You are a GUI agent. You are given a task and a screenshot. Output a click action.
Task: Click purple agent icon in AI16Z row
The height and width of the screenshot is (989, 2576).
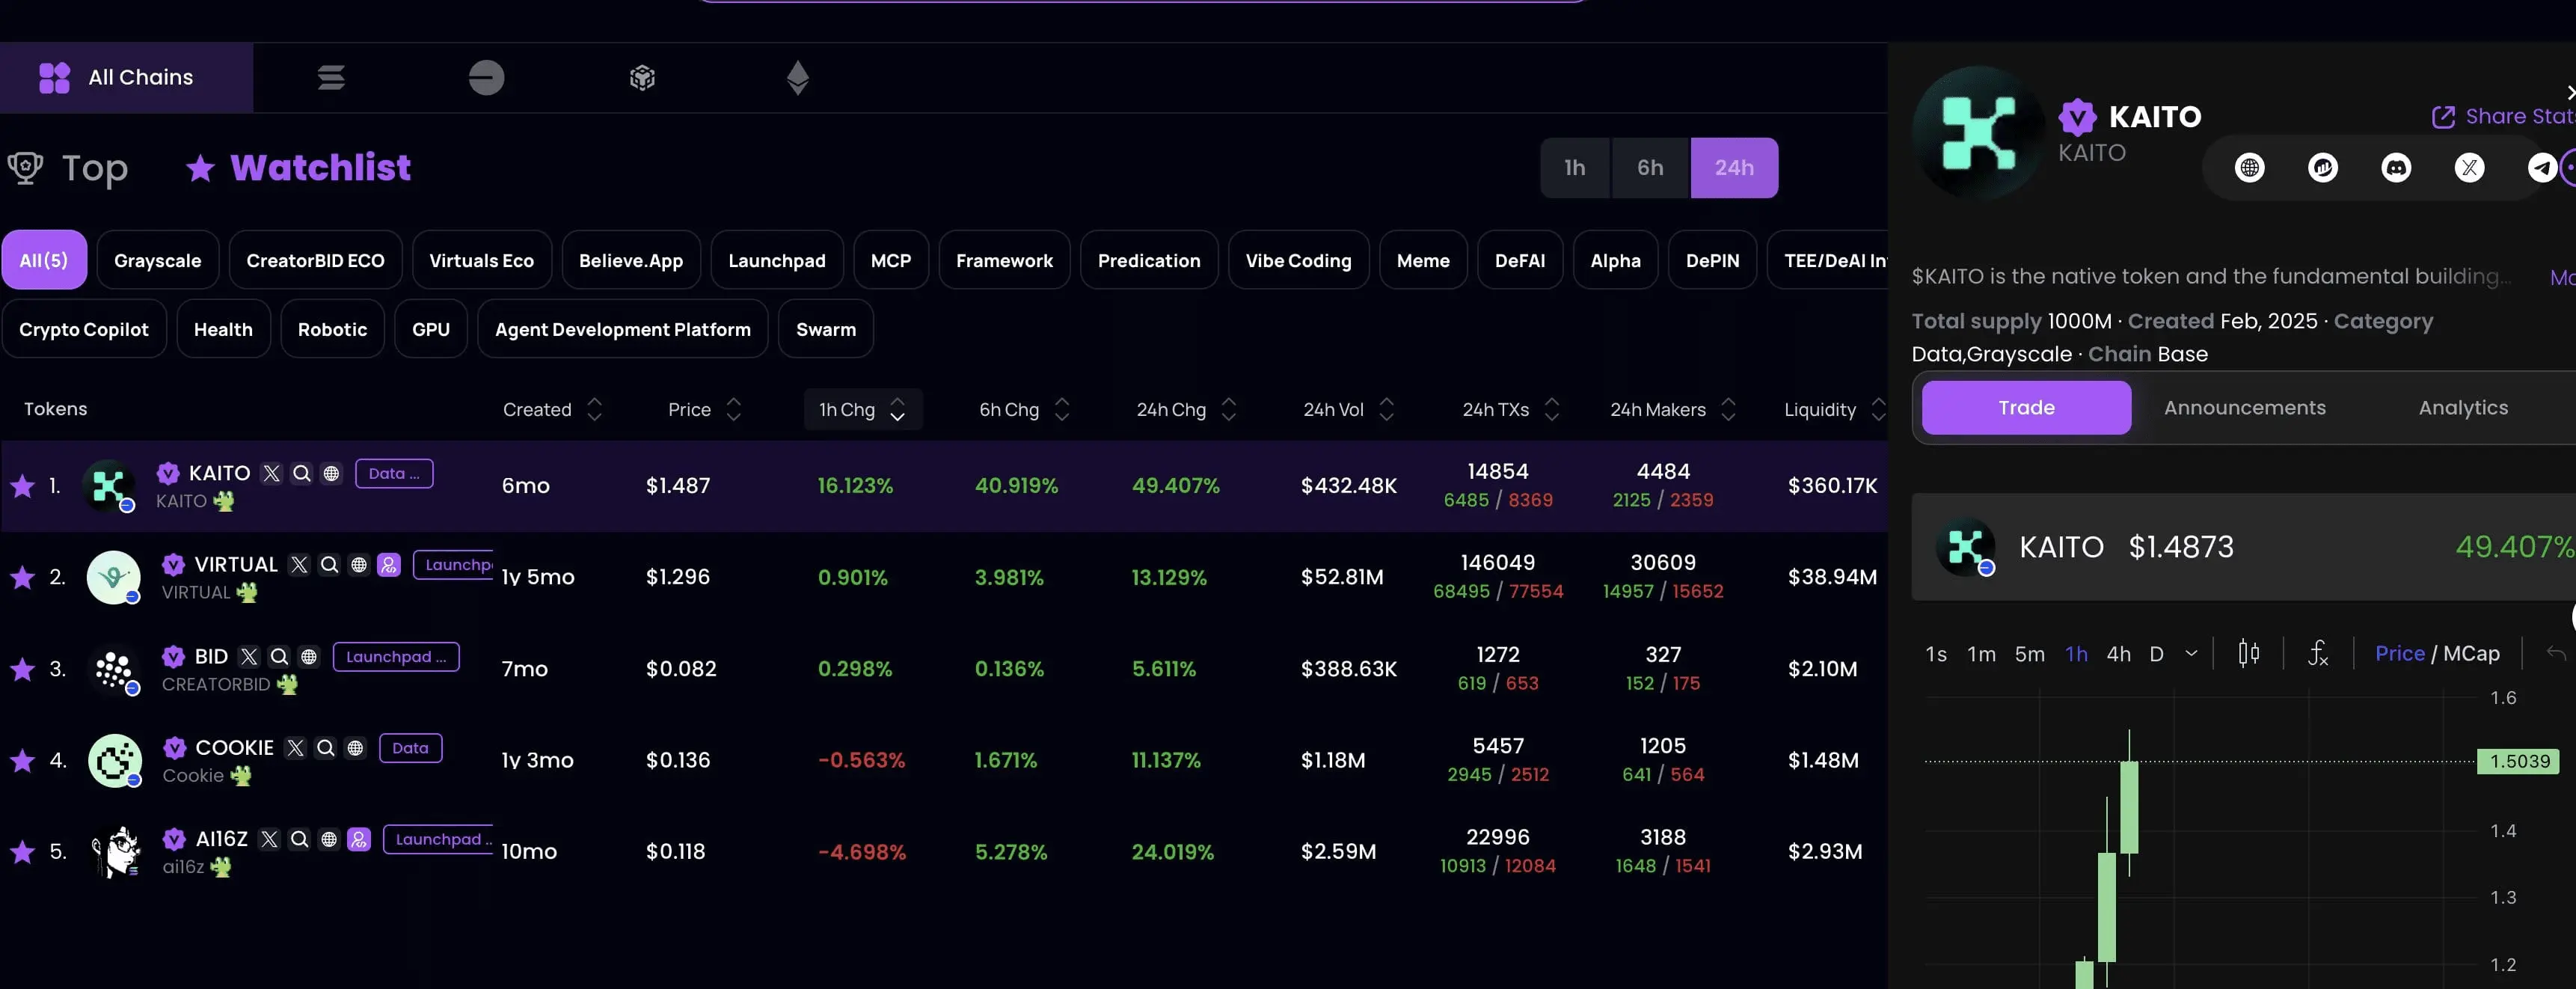point(359,839)
